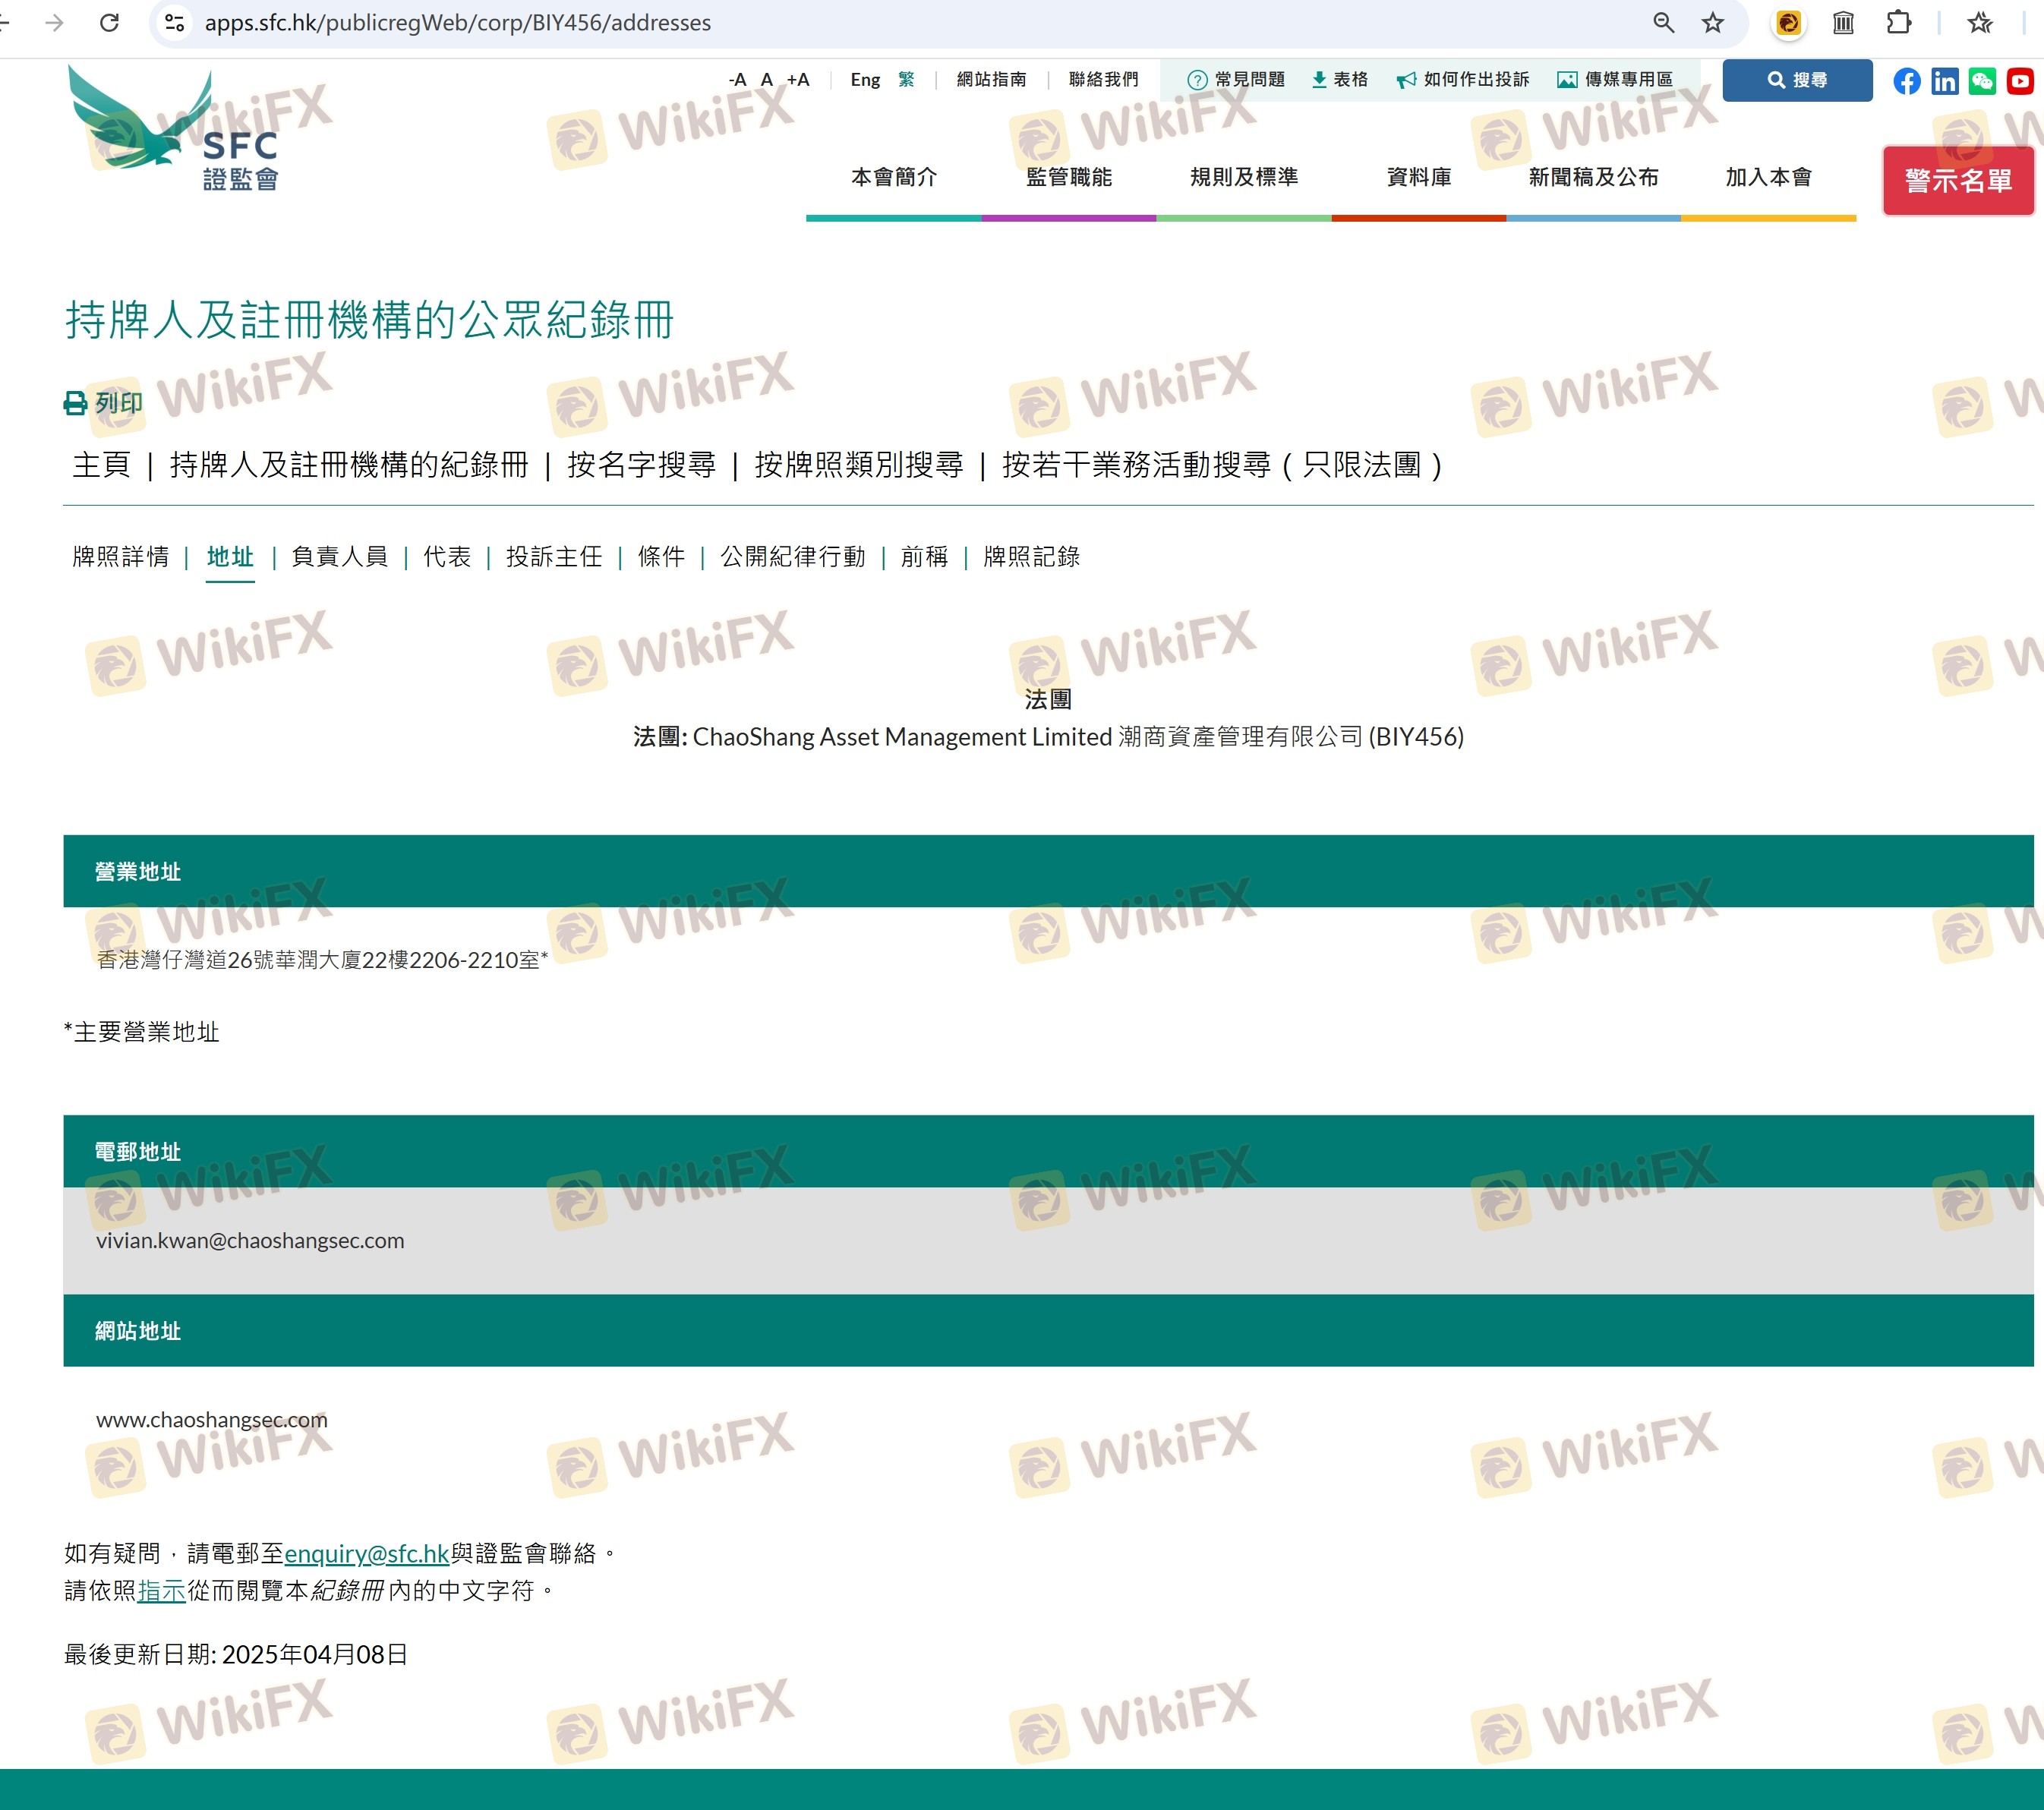The height and width of the screenshot is (1810, 2044).
Task: Expand the 本會簡介 navigation menu
Action: click(x=893, y=177)
